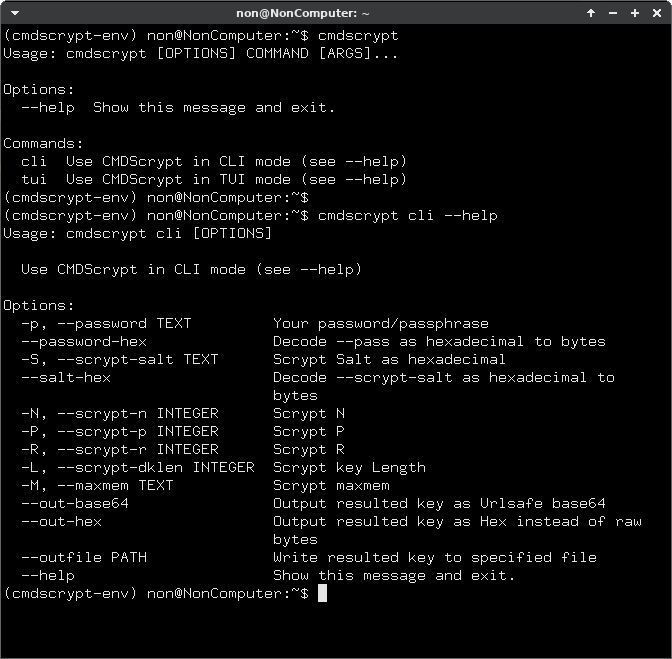Image resolution: width=672 pixels, height=659 pixels.
Task: Click the 'Commands:' heading
Action: (x=43, y=144)
